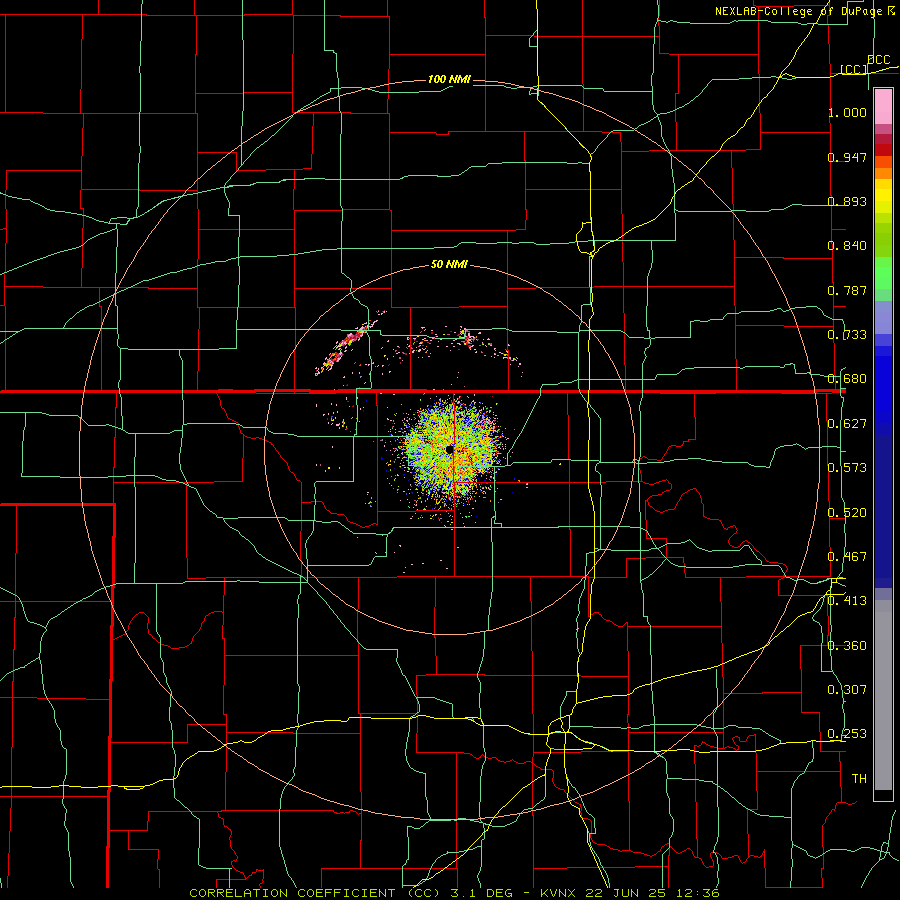Select the 0.413 scale value
This screenshot has height=900, width=900.
click(x=847, y=601)
